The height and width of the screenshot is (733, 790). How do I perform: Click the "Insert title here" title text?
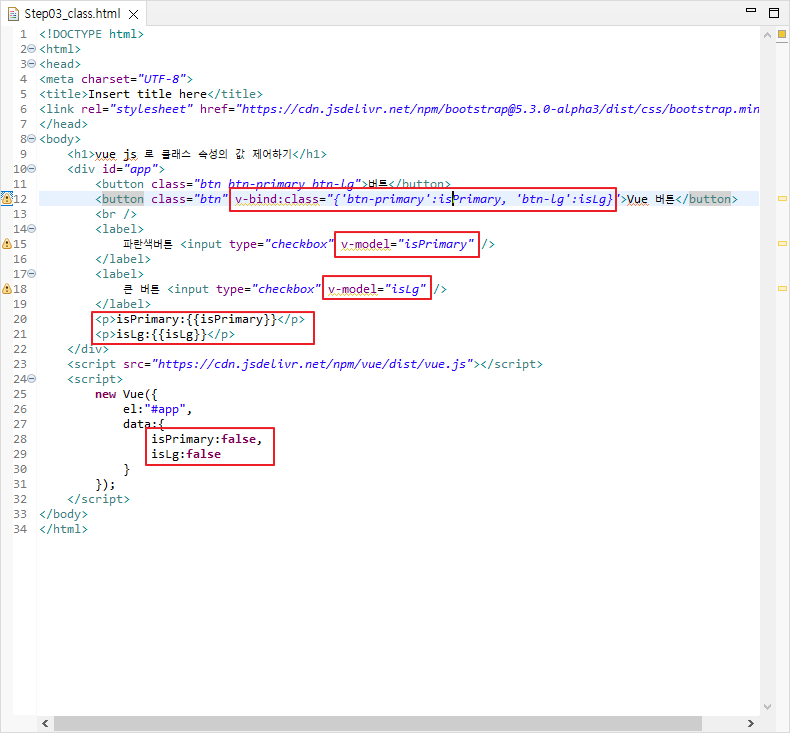(147, 94)
